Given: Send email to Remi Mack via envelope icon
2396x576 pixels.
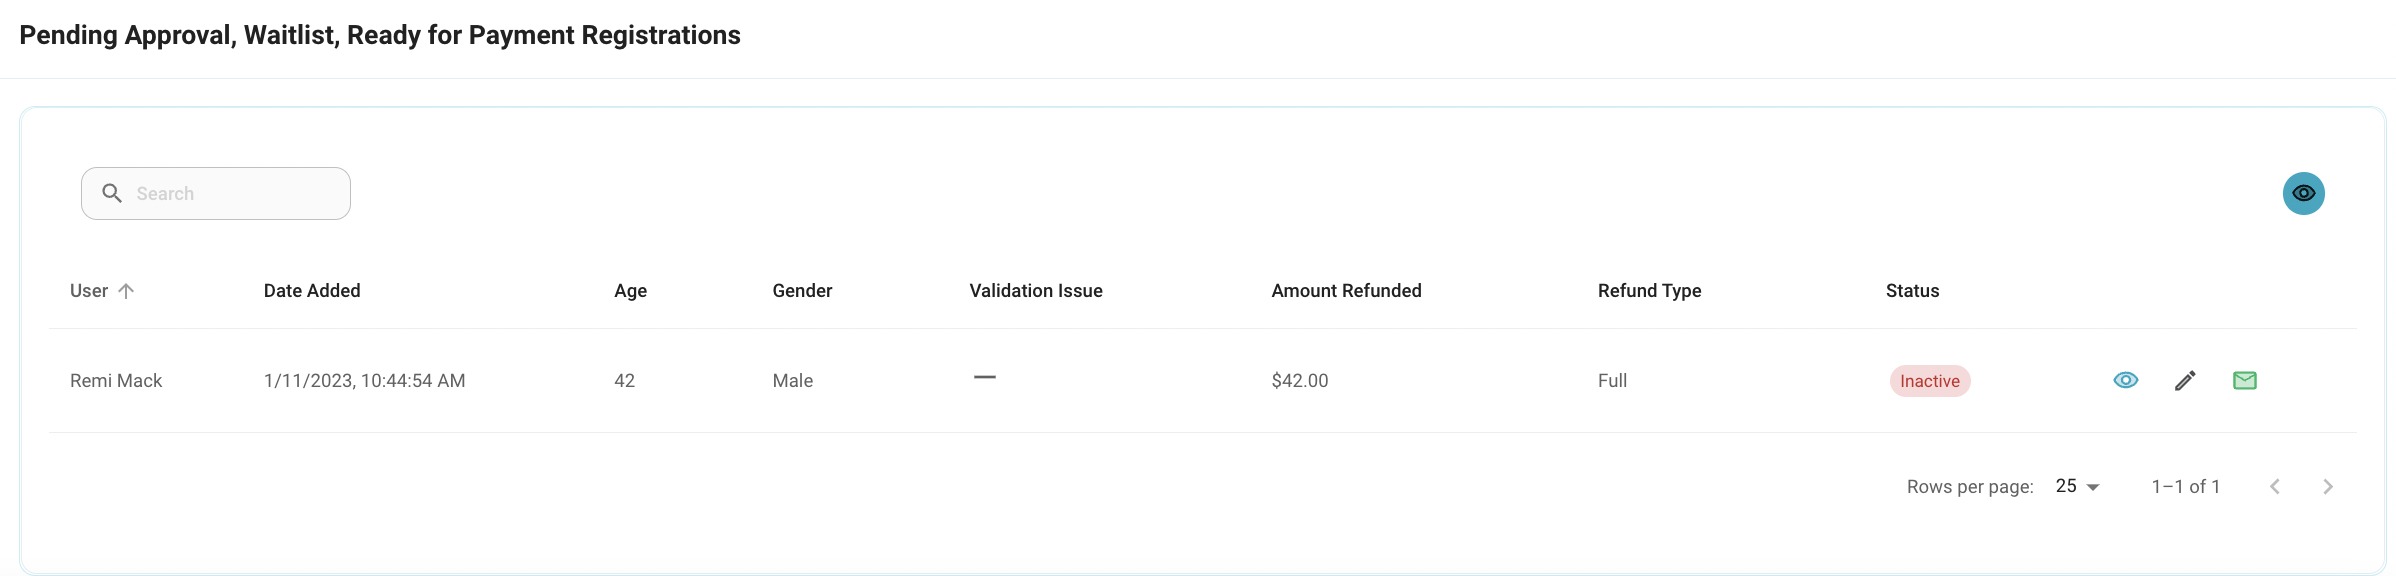Looking at the screenshot, I should click(x=2245, y=380).
